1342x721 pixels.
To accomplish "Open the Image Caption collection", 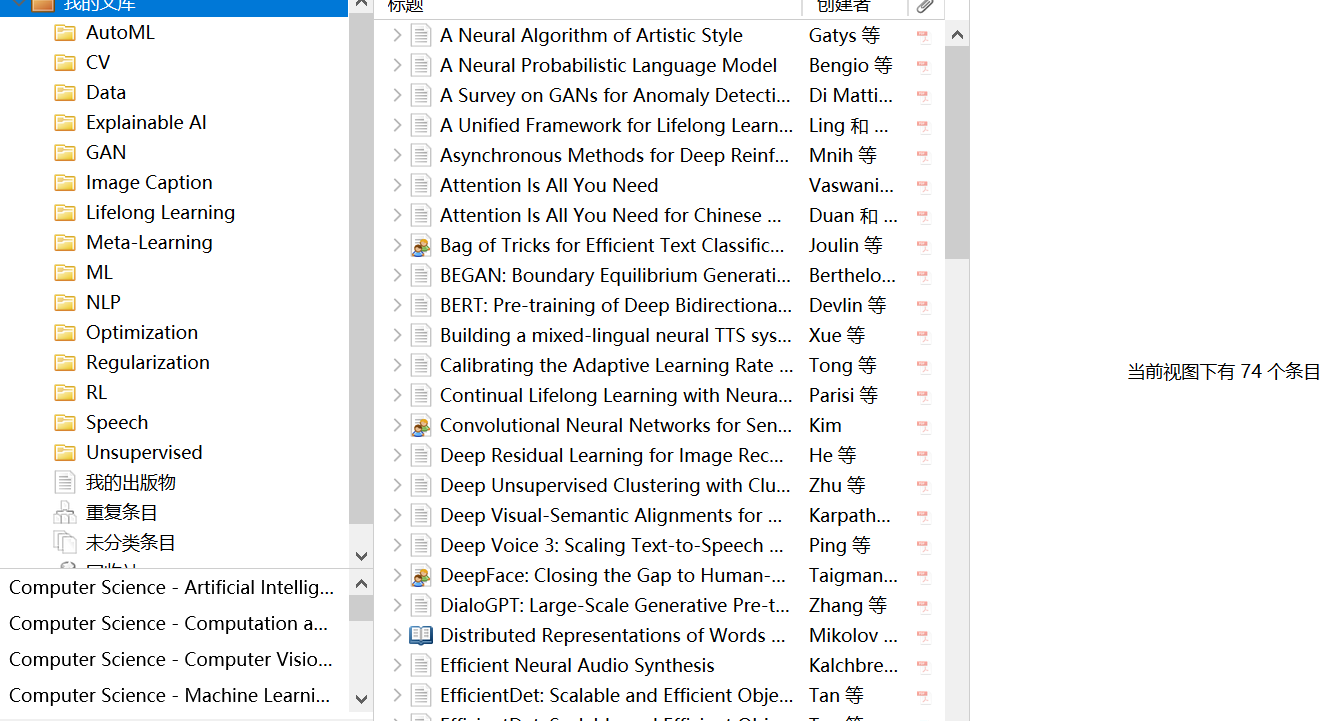I will pos(149,182).
